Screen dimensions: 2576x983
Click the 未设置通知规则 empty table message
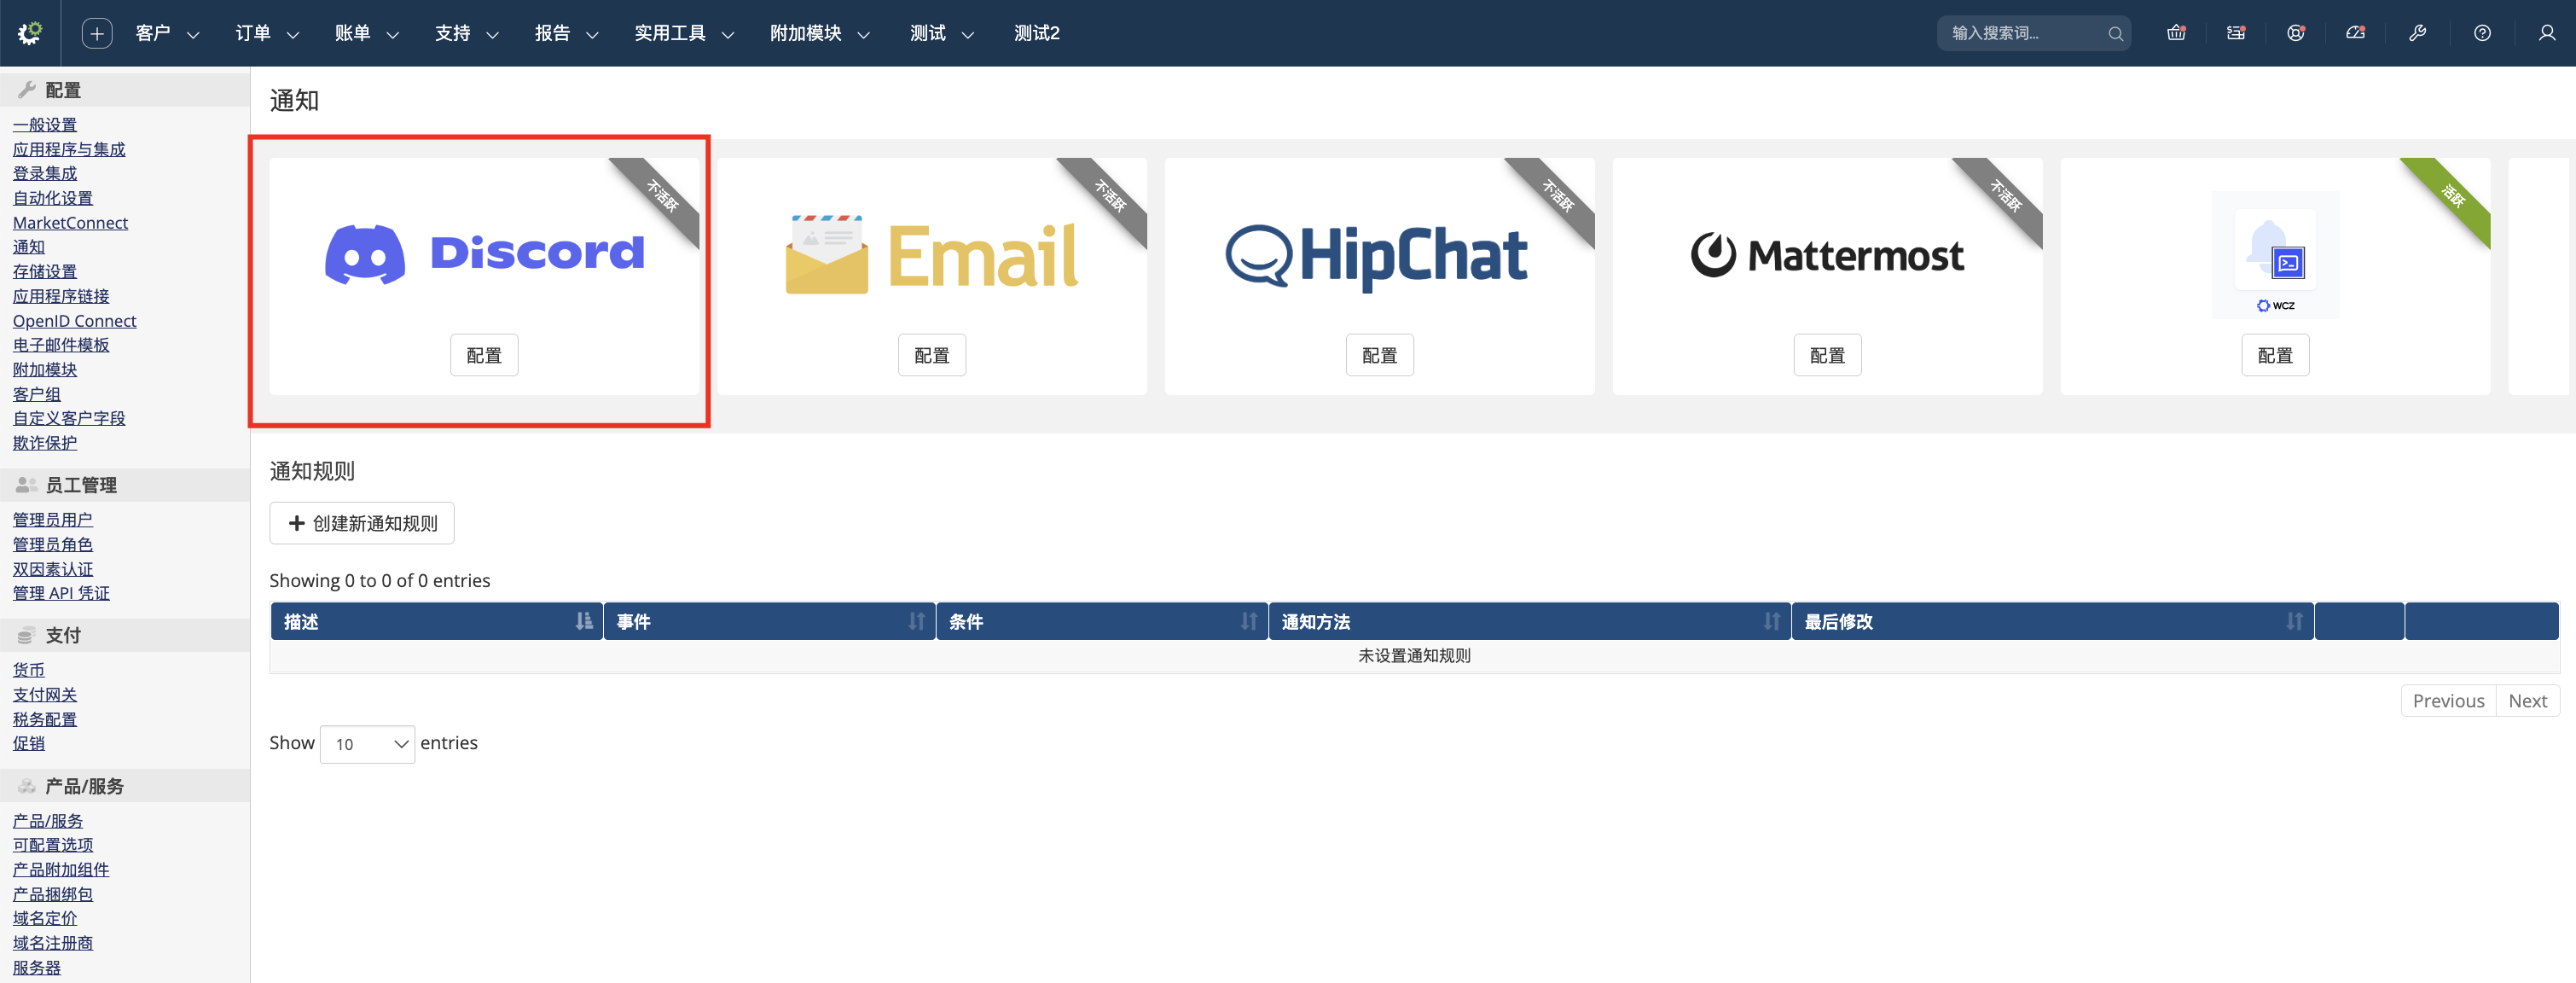pos(1414,656)
